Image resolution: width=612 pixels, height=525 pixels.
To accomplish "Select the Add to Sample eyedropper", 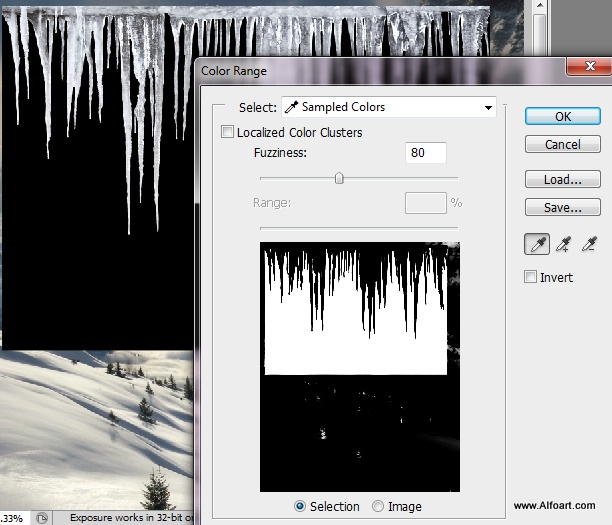I will tap(564, 244).
